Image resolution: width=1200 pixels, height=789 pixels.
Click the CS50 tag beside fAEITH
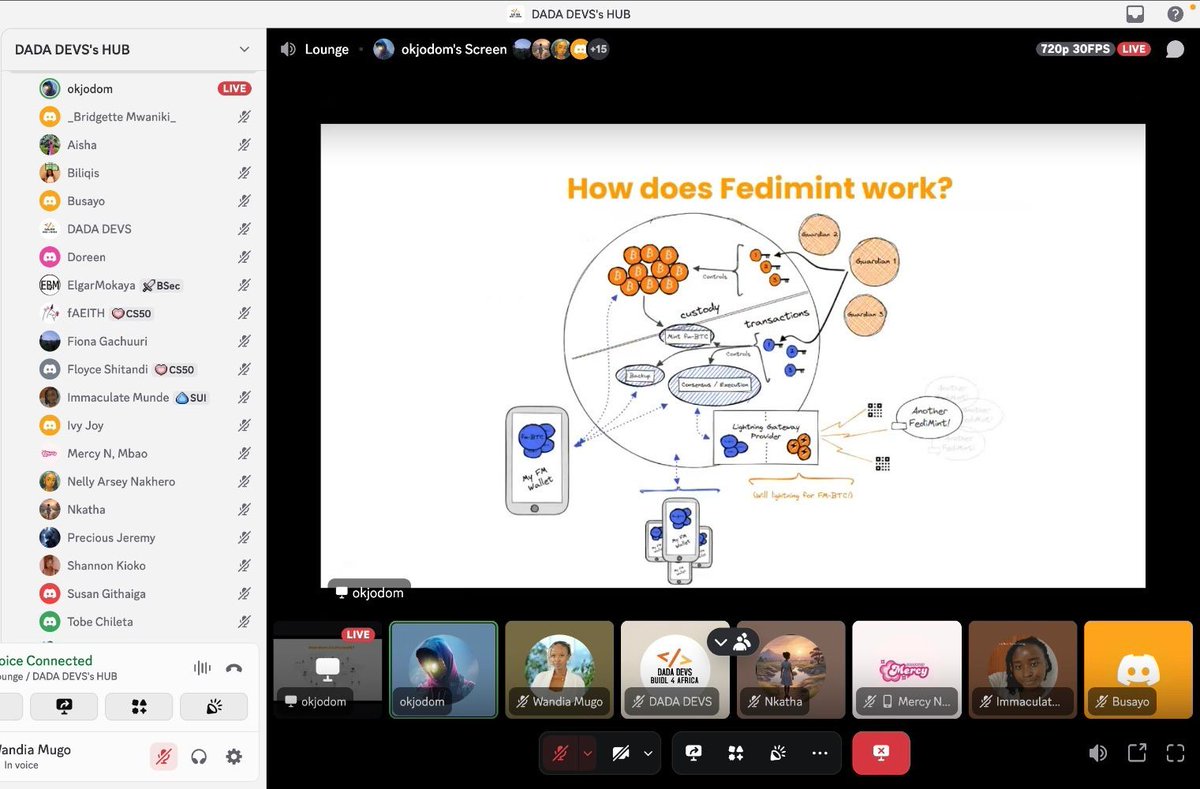click(x=131, y=313)
